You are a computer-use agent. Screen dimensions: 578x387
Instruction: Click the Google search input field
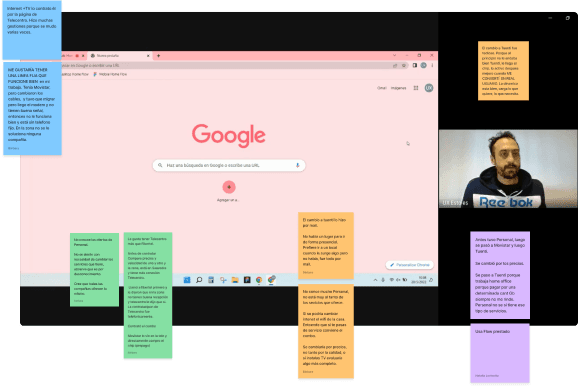[x=229, y=165]
